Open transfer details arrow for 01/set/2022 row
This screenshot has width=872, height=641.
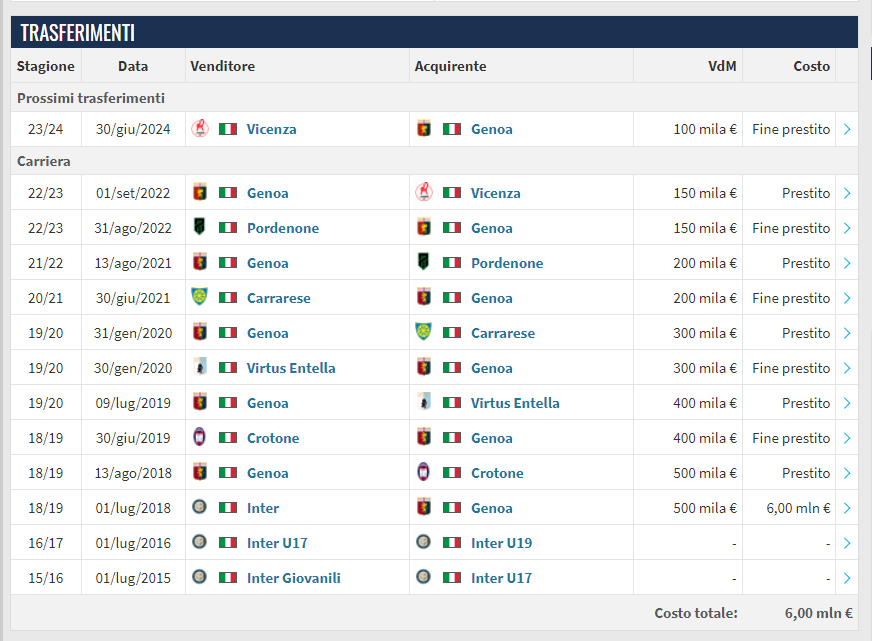(x=847, y=193)
